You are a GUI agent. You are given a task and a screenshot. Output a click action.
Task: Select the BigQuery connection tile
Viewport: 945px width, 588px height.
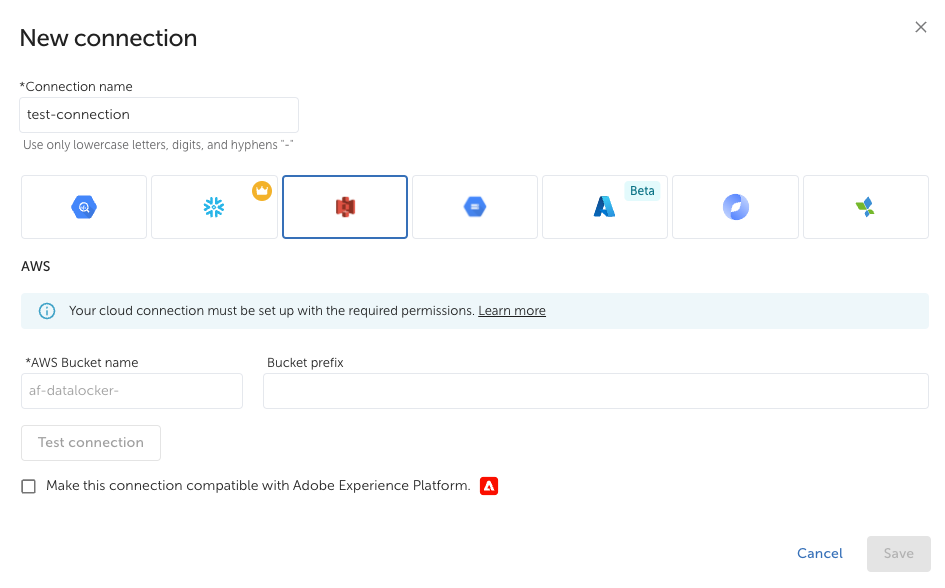(84, 207)
